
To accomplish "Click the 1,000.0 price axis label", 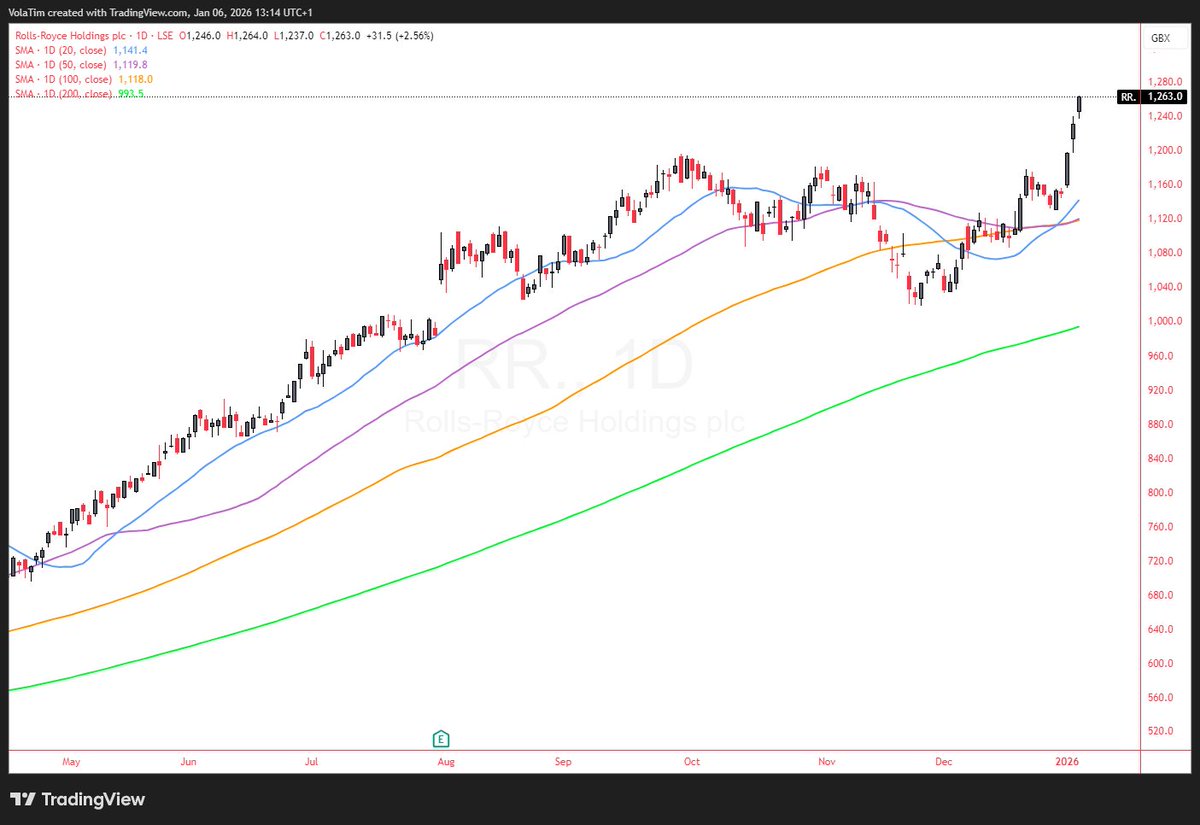I will [x=1167, y=321].
